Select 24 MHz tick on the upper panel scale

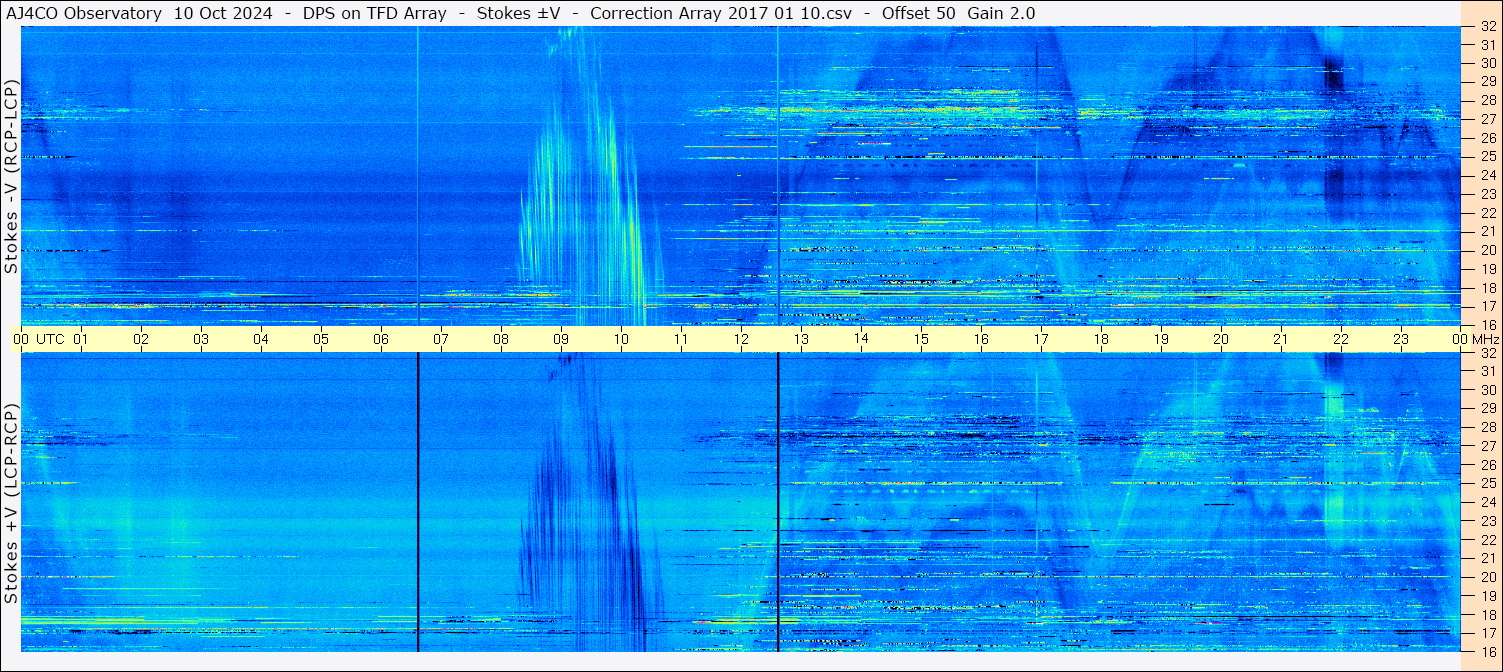pyautogui.click(x=1487, y=175)
